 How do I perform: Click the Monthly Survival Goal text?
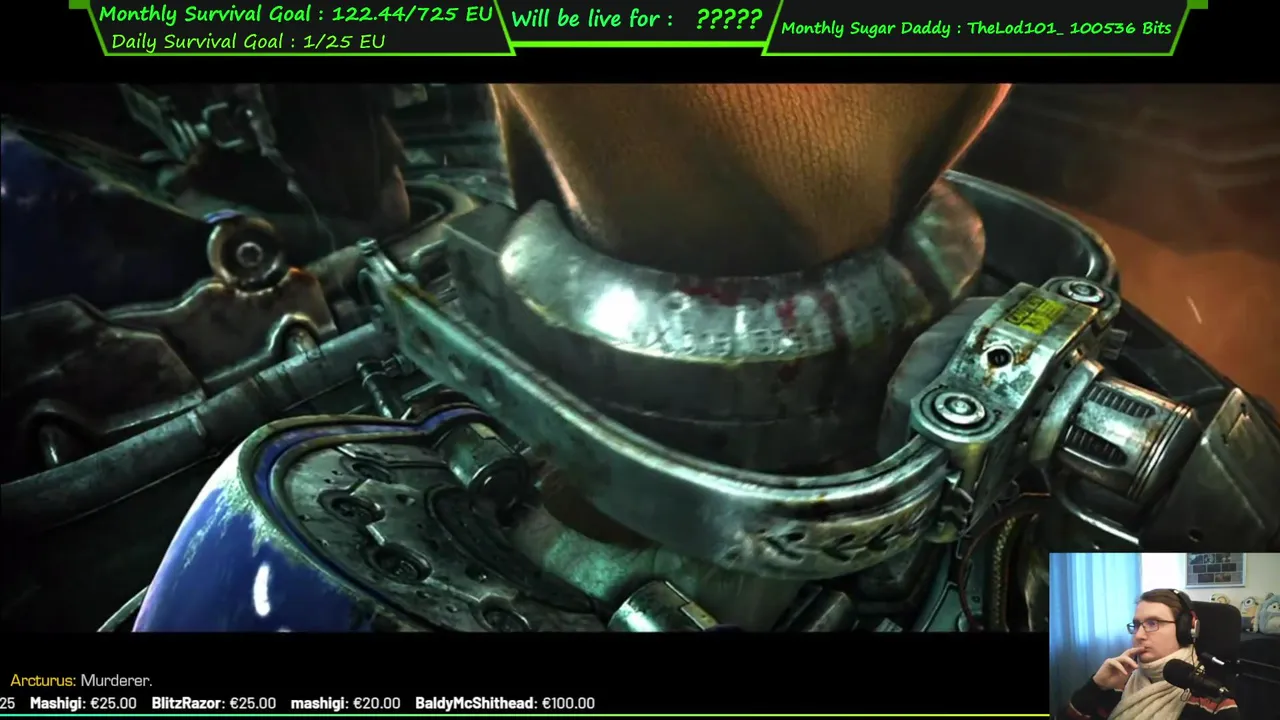click(x=296, y=14)
